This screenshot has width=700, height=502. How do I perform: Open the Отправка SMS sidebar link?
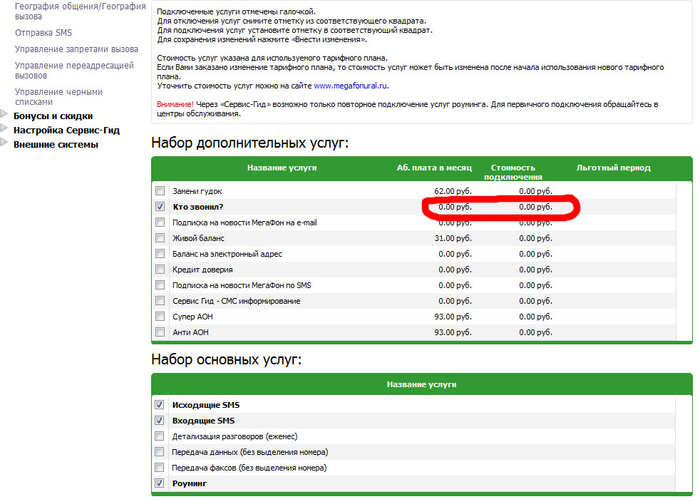pos(43,34)
